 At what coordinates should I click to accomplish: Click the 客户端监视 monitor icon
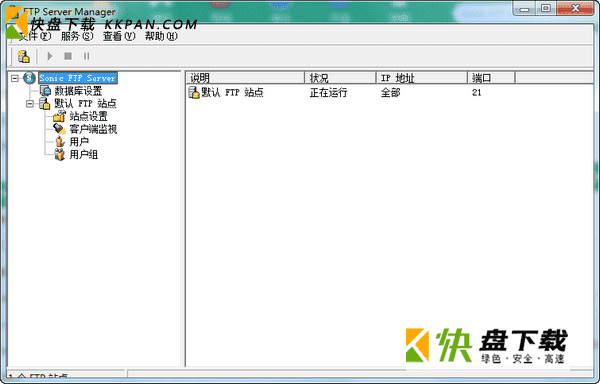tap(59, 129)
